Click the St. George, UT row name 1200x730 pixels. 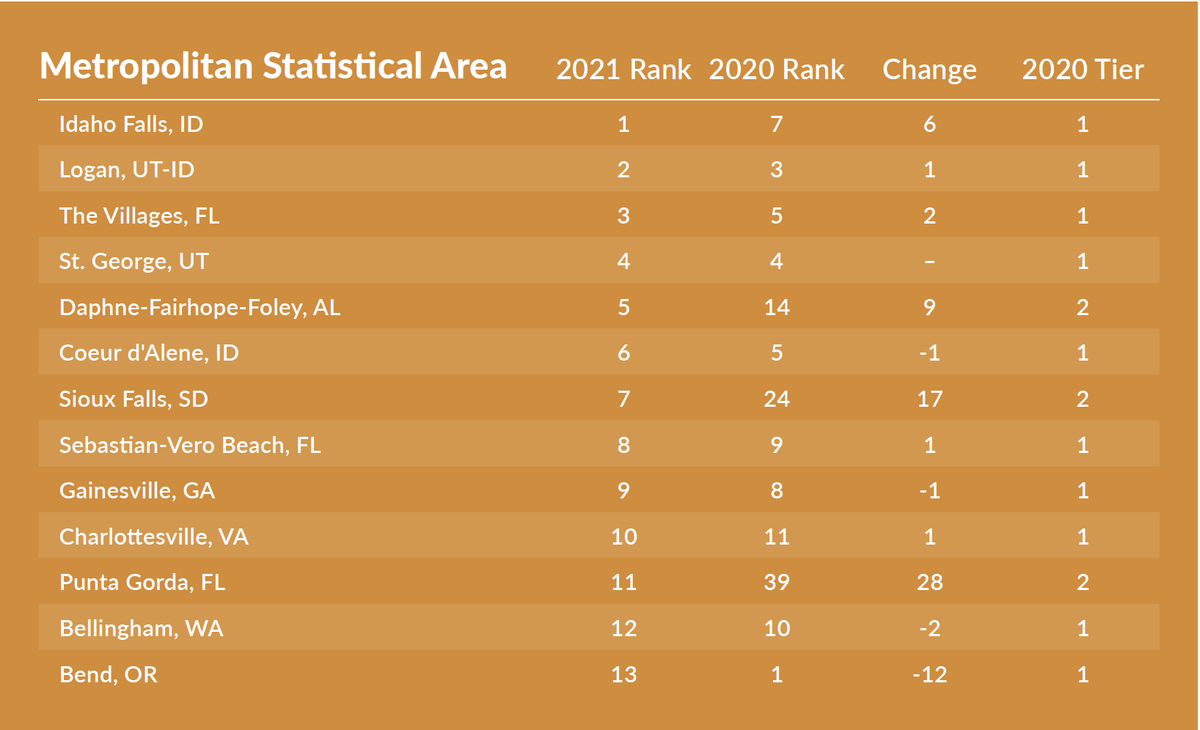coord(134,262)
